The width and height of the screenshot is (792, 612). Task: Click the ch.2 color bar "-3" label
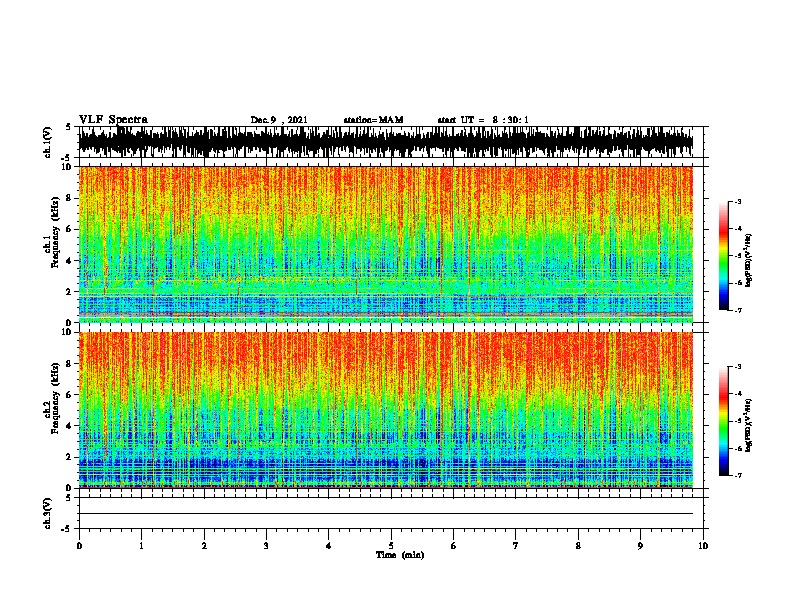click(x=738, y=367)
